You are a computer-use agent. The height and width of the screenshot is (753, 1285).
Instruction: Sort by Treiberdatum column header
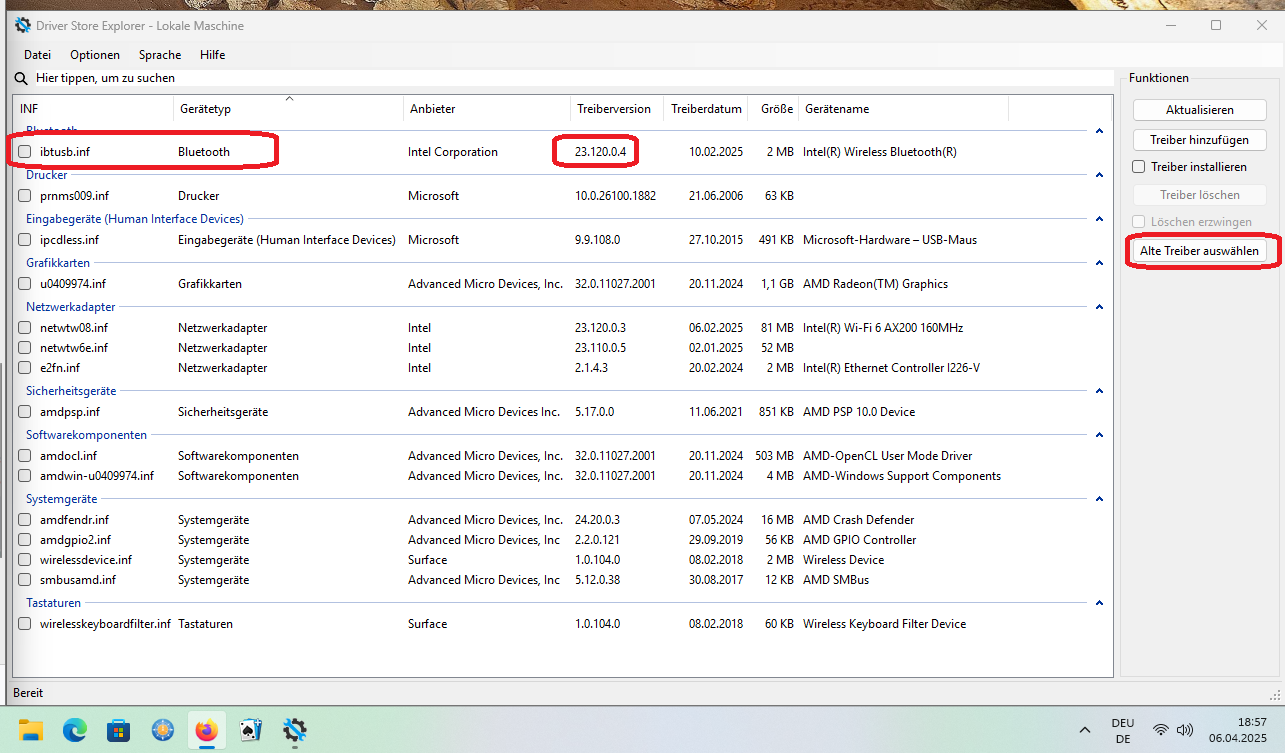706,109
